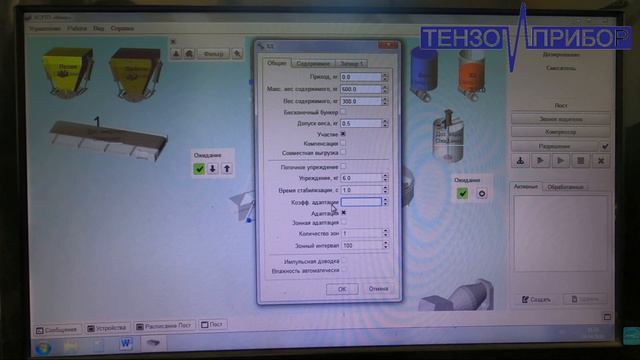Toggle the Участие checkbox
The height and width of the screenshot is (360, 640).
[343, 134]
